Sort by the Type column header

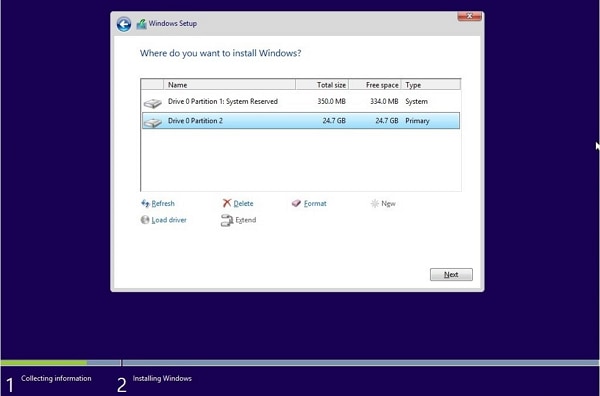[431, 85]
